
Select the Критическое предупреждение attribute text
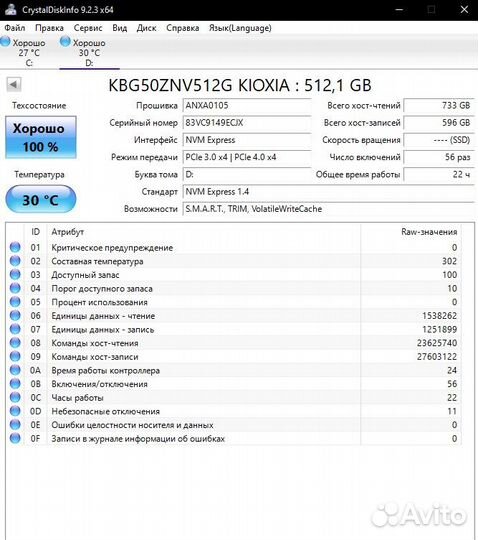pyautogui.click(x=112, y=248)
